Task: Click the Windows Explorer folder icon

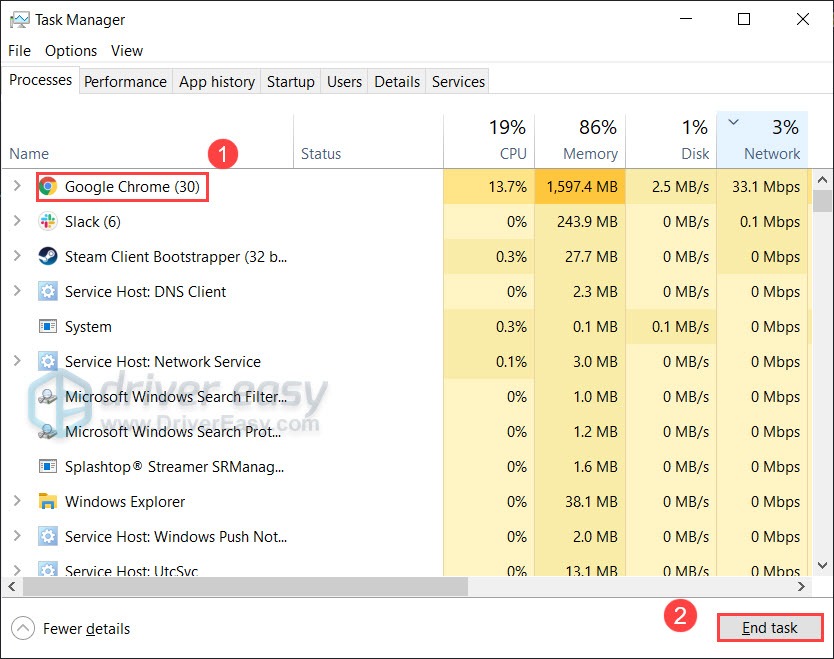Action: point(48,502)
